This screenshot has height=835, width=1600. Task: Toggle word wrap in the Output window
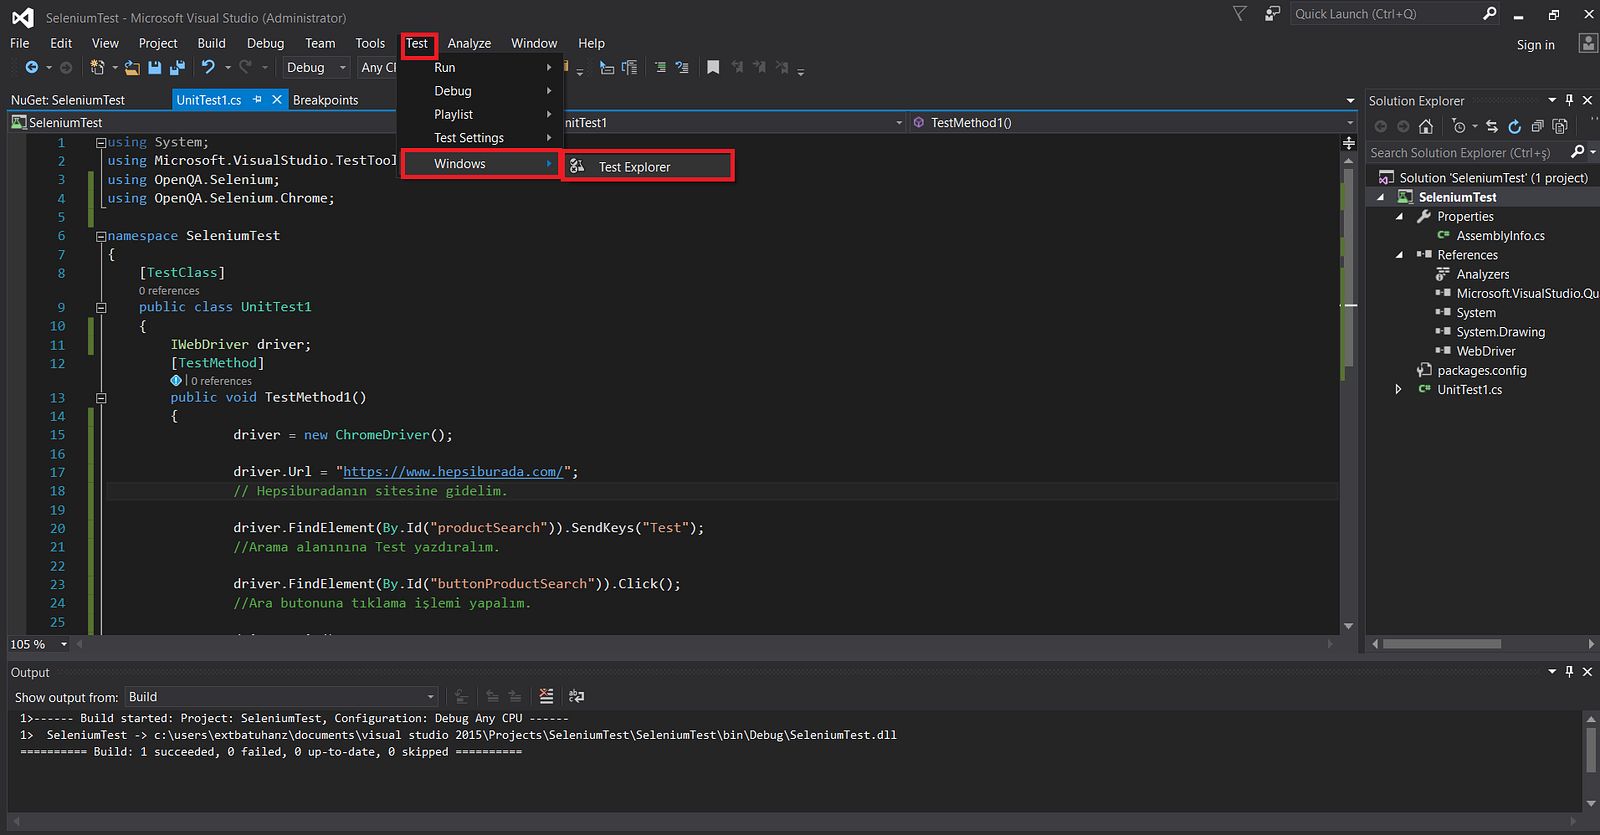[x=577, y=696]
